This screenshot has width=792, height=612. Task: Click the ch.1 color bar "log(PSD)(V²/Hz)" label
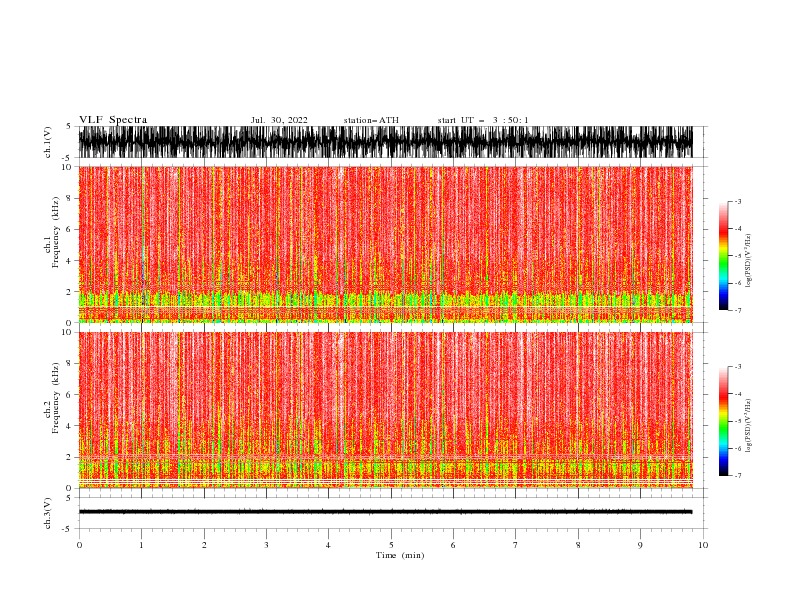point(748,261)
